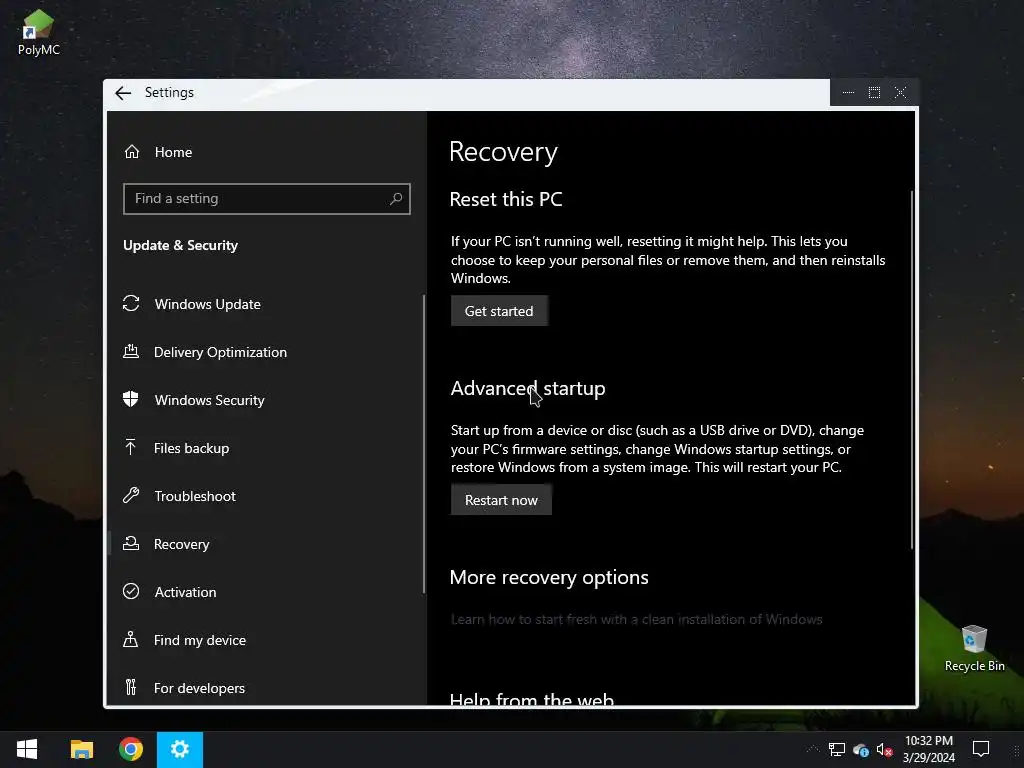Launch Google Chrome from the taskbar
The image size is (1024, 768).
point(131,749)
